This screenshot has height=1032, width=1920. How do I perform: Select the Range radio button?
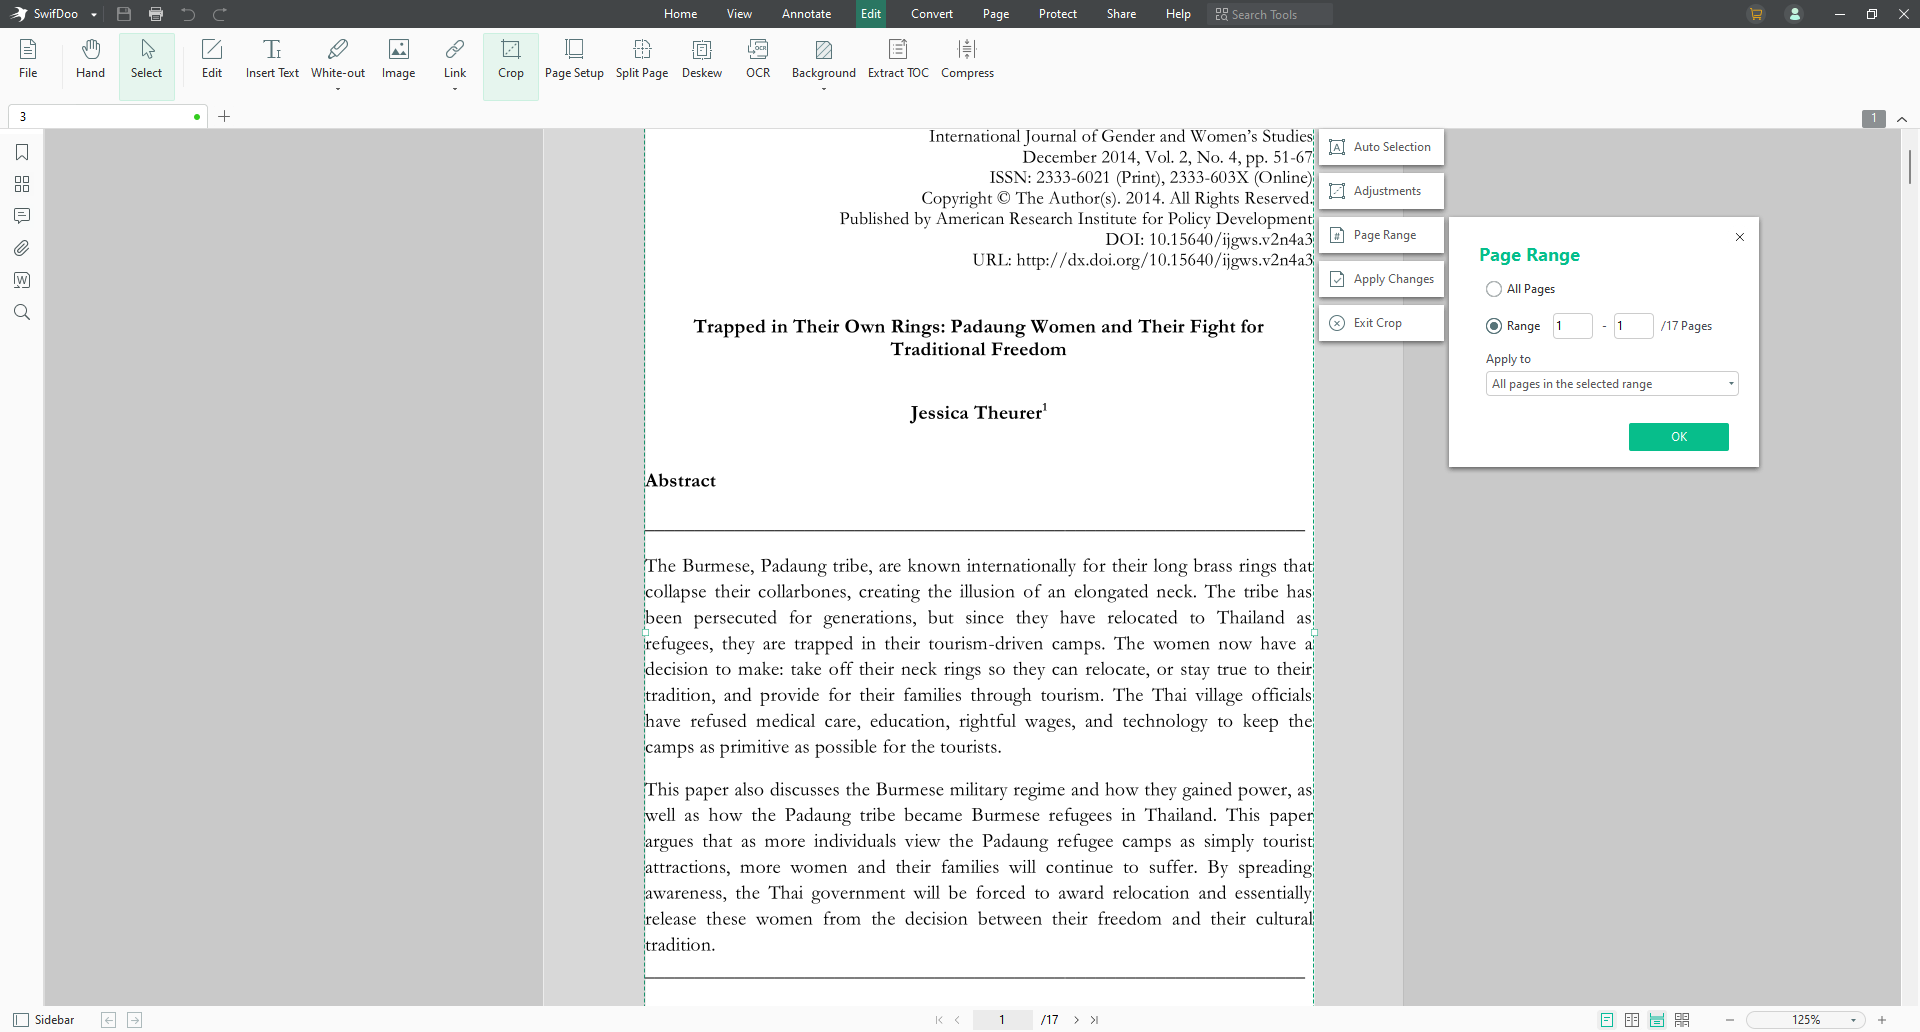(x=1494, y=326)
